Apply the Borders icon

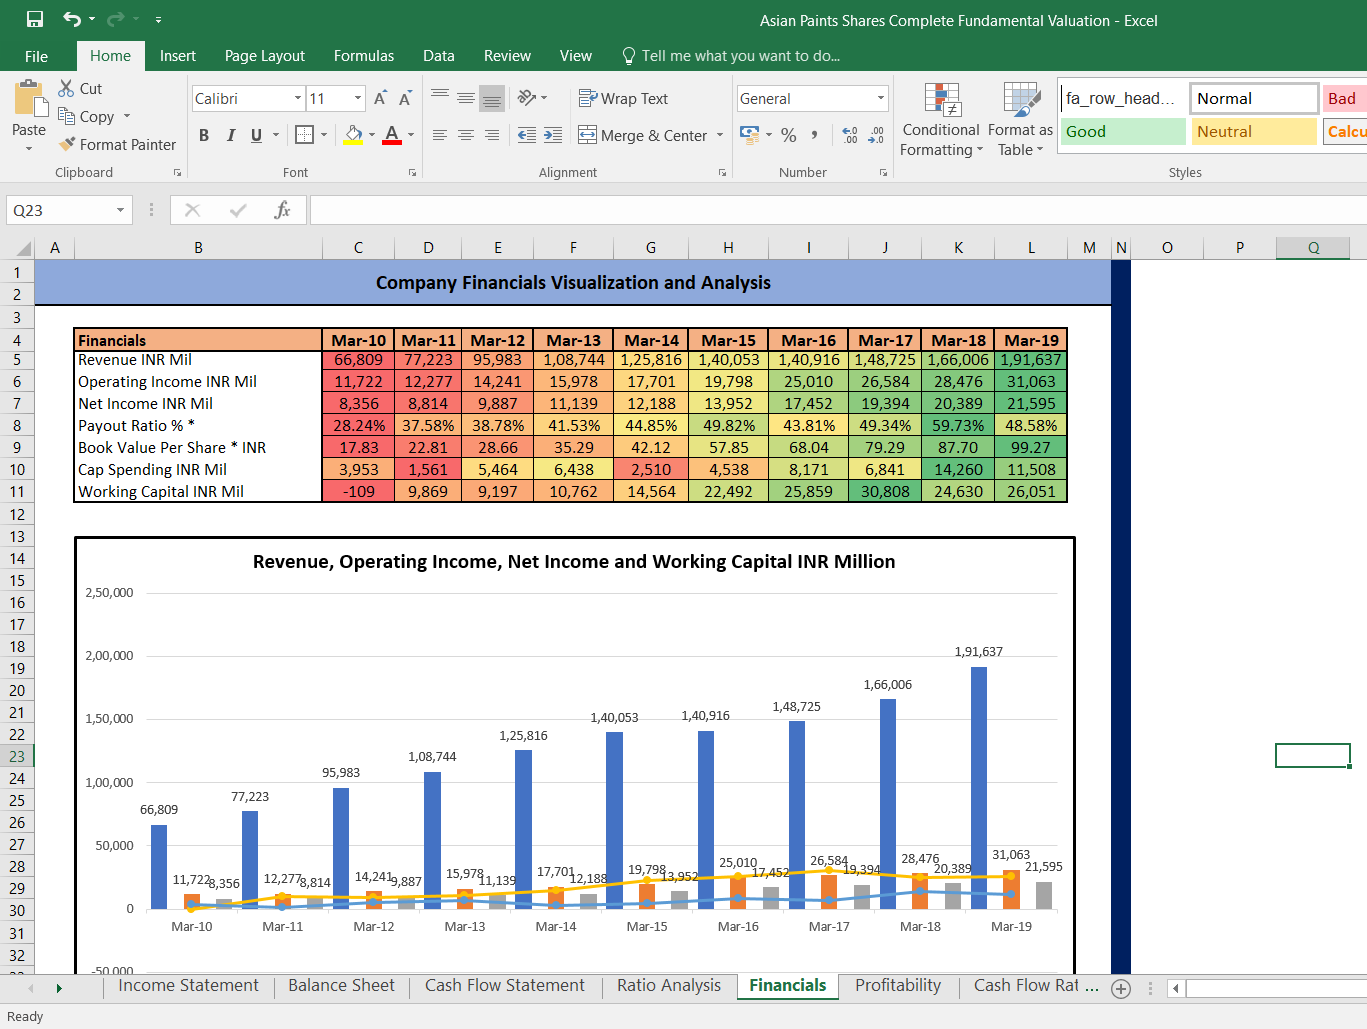click(x=305, y=135)
